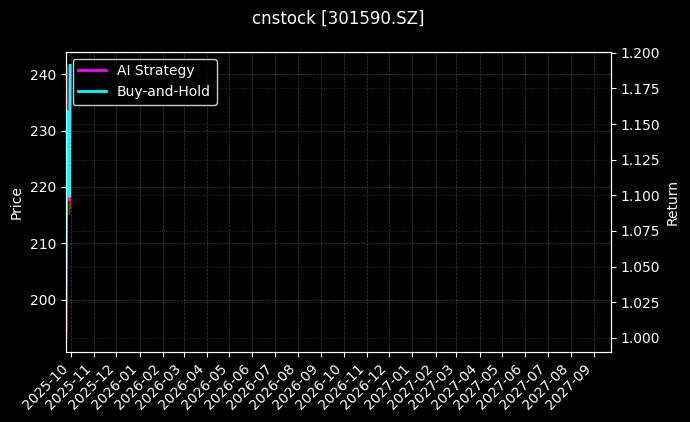
Task: Click the AI Strategy legend label
Action: point(155,70)
